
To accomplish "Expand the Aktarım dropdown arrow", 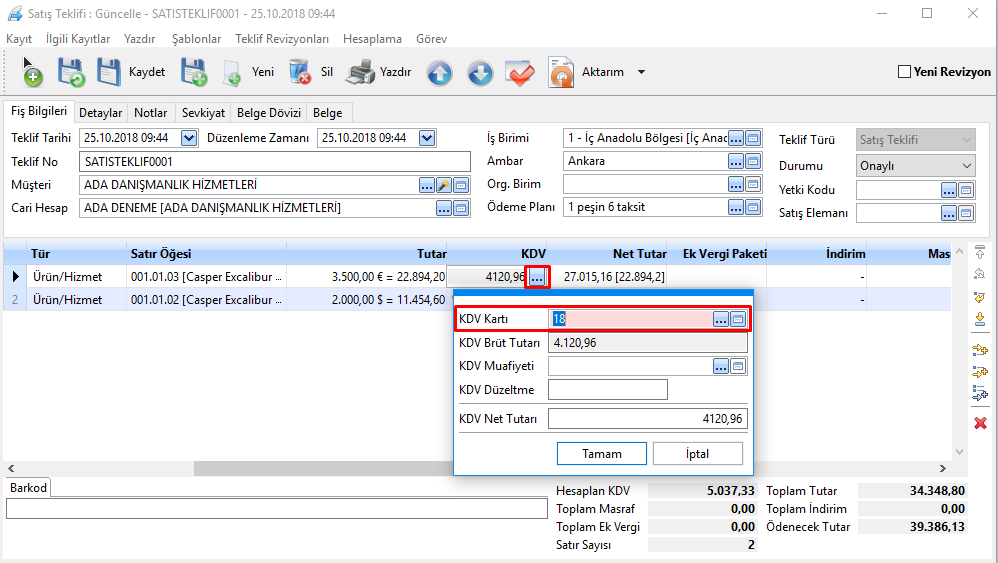I will (x=641, y=72).
